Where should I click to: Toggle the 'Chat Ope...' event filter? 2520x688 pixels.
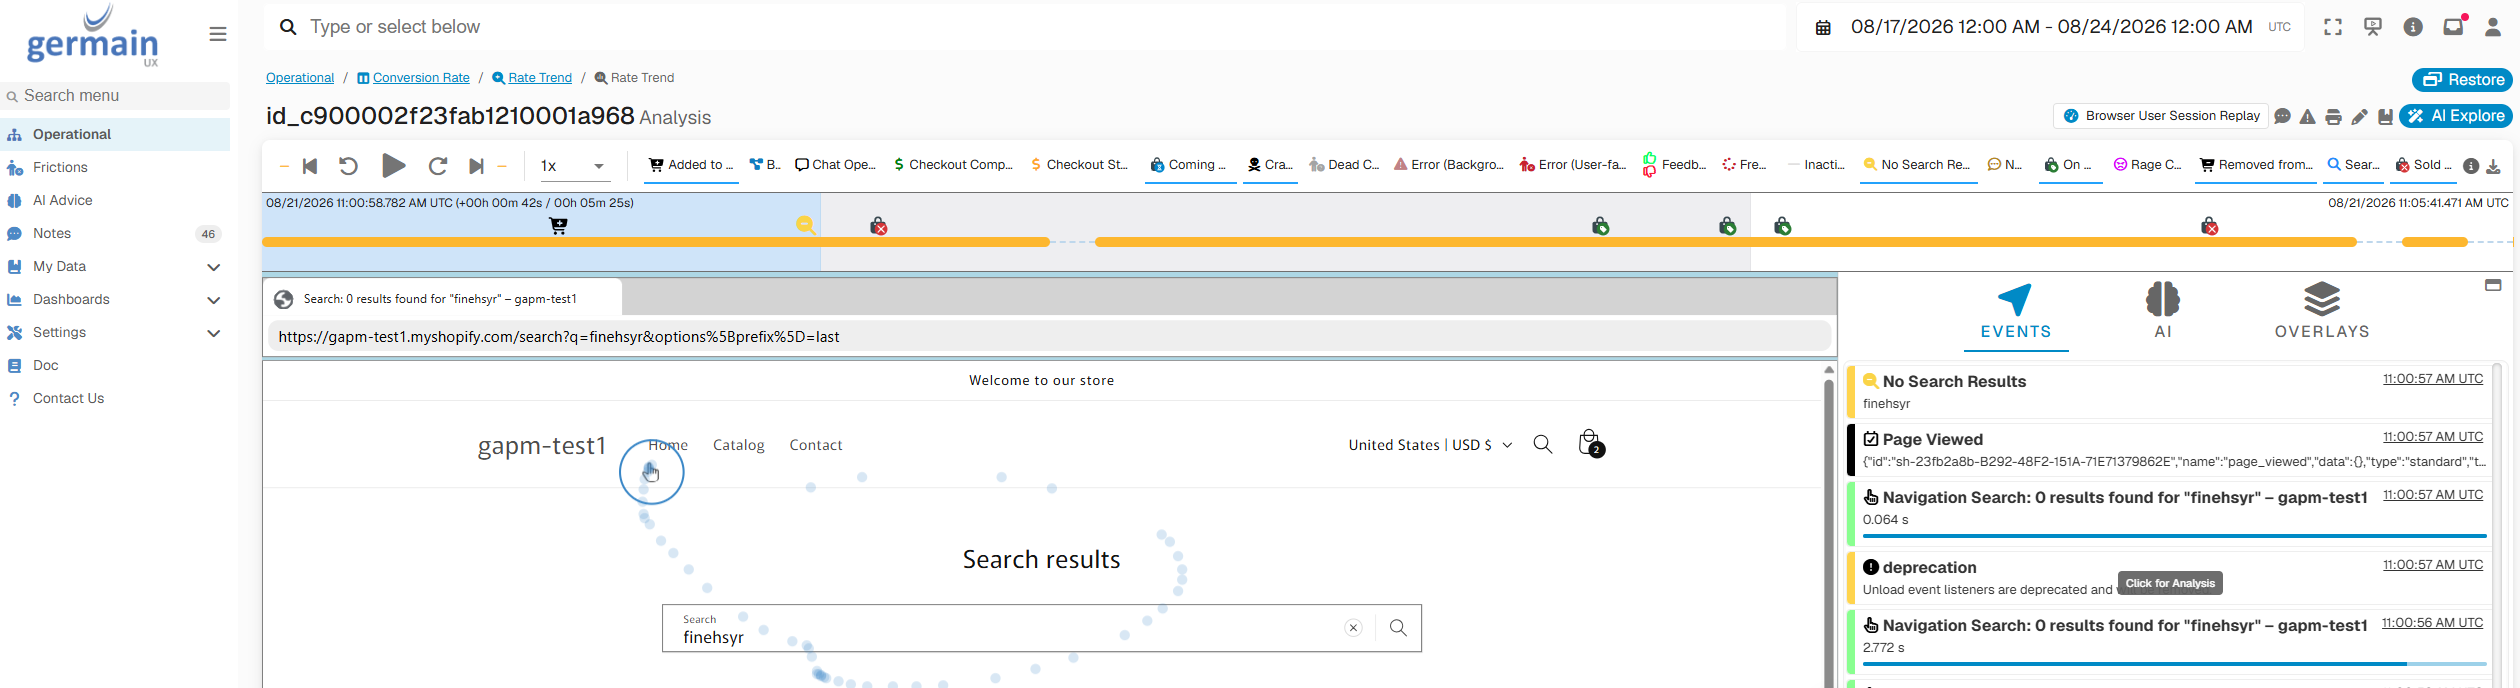pyautogui.click(x=835, y=166)
